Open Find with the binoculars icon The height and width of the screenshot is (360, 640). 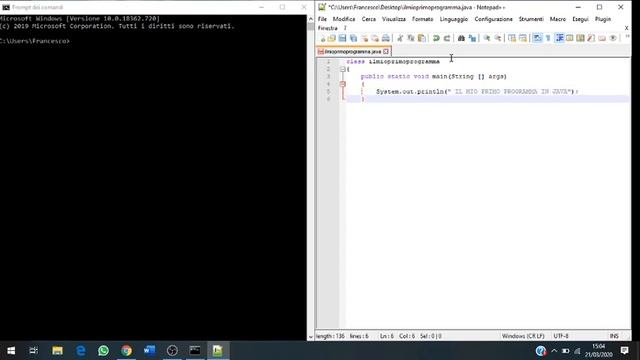pos(461,38)
